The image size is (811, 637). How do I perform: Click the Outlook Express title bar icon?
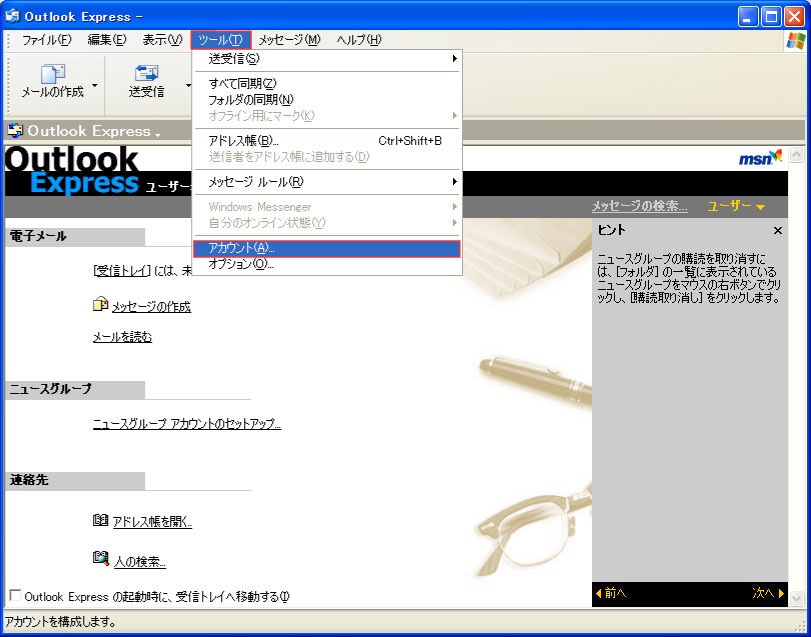13,16
